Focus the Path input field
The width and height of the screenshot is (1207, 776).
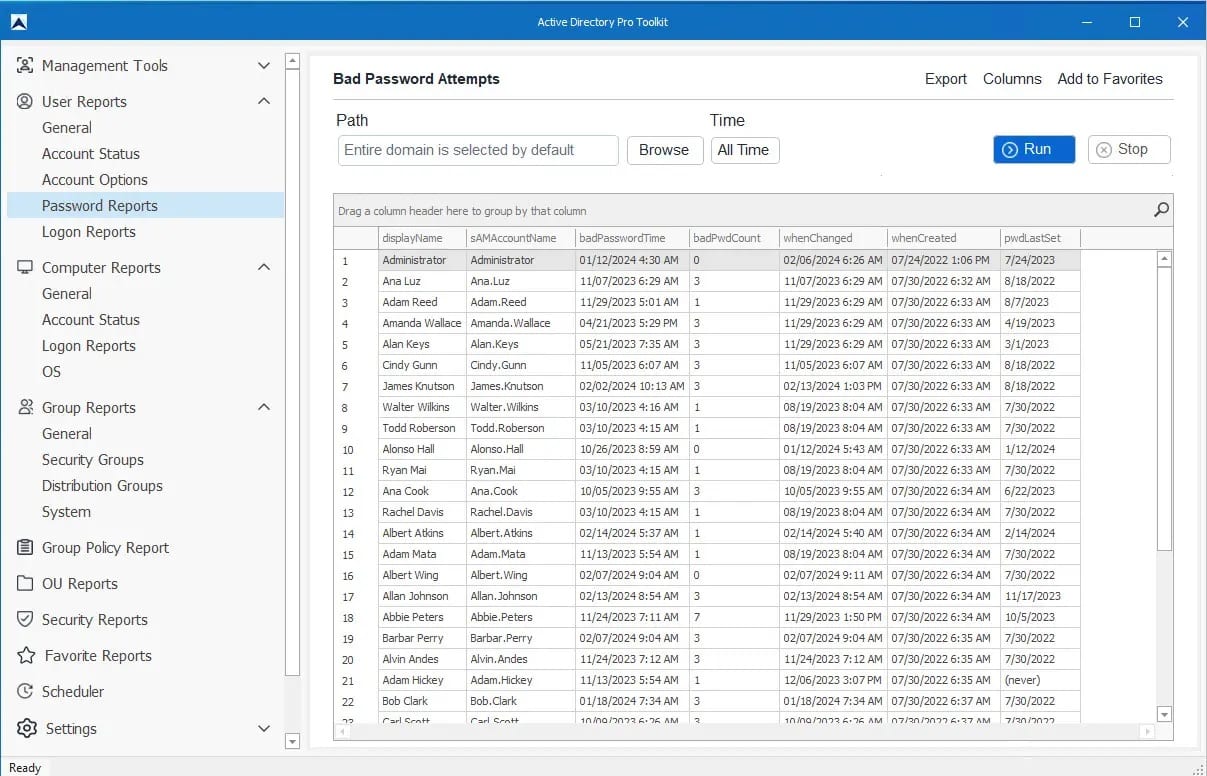(x=478, y=150)
